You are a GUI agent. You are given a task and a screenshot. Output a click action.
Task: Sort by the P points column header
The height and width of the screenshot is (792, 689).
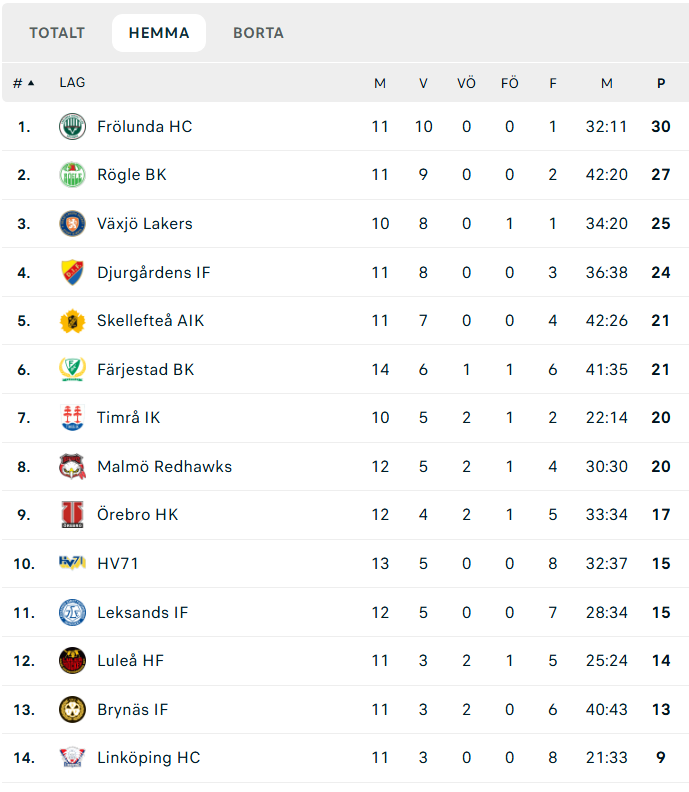tap(661, 83)
